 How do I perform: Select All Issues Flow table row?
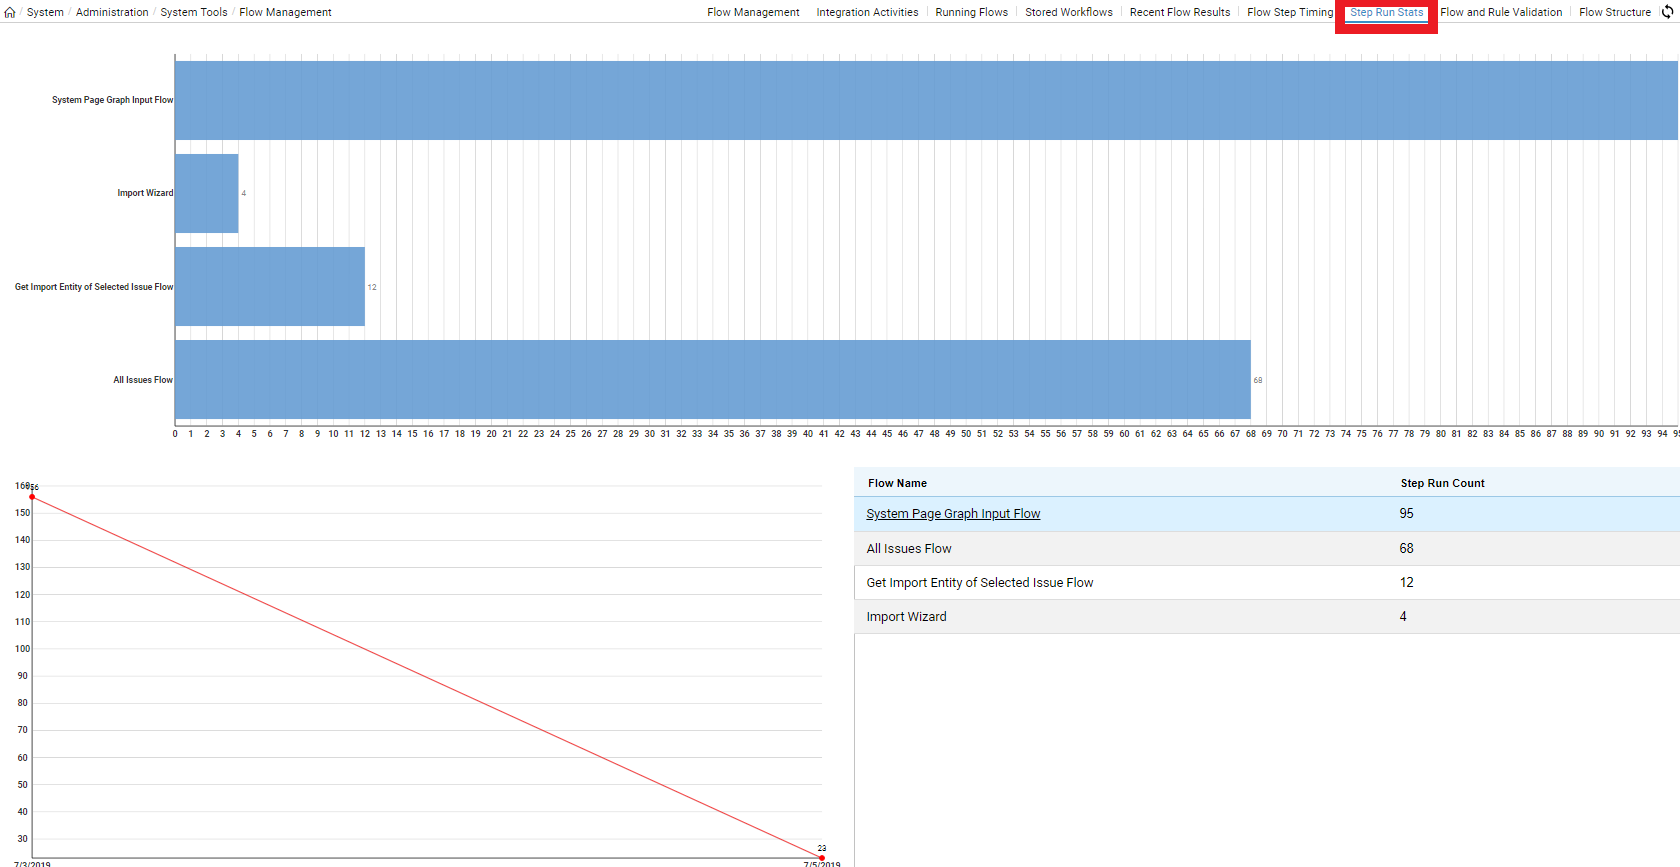(1267, 548)
